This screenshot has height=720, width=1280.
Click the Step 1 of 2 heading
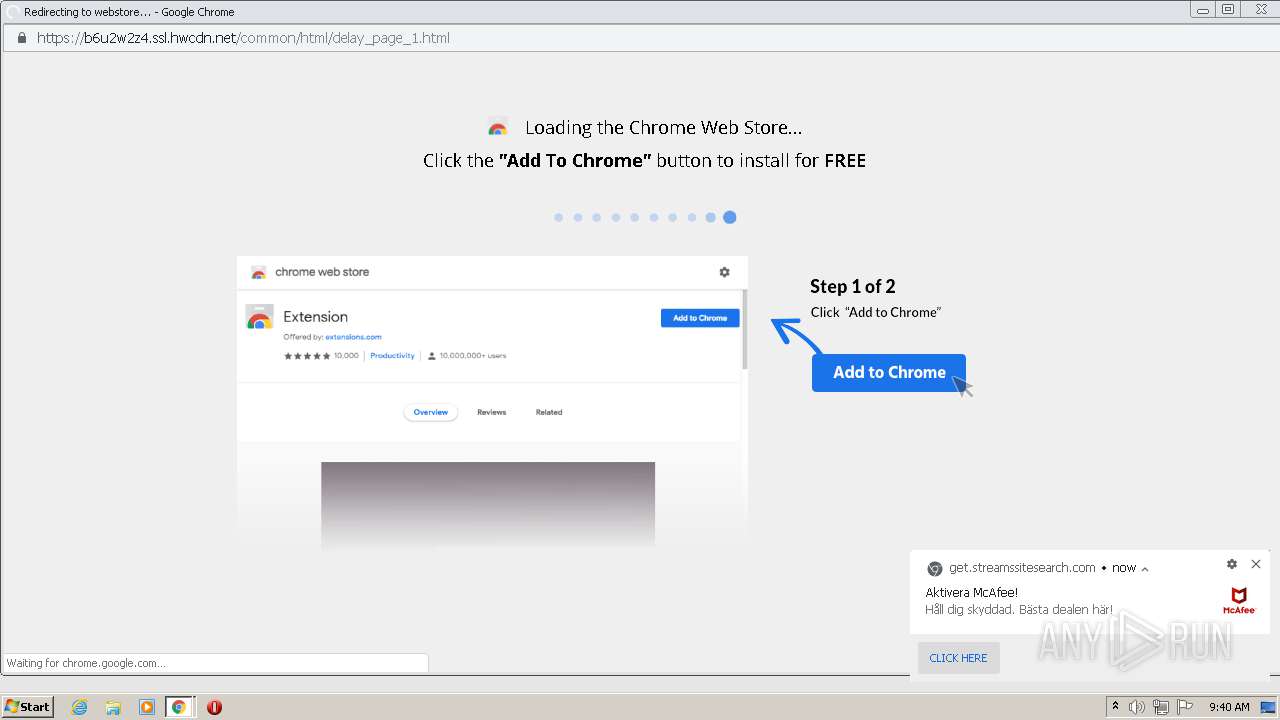(853, 286)
